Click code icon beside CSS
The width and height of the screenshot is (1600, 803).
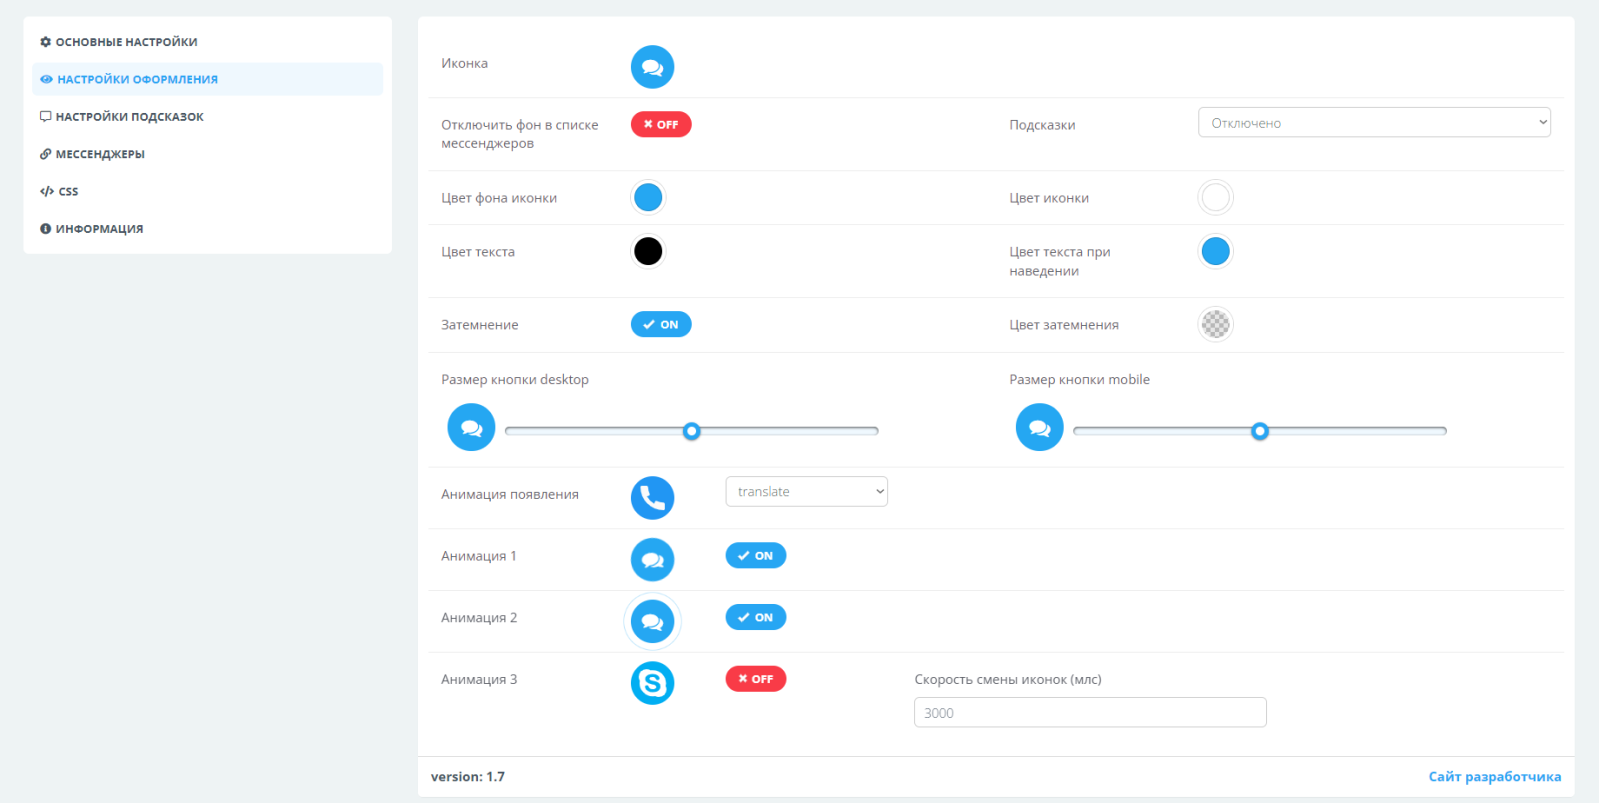click(x=46, y=191)
